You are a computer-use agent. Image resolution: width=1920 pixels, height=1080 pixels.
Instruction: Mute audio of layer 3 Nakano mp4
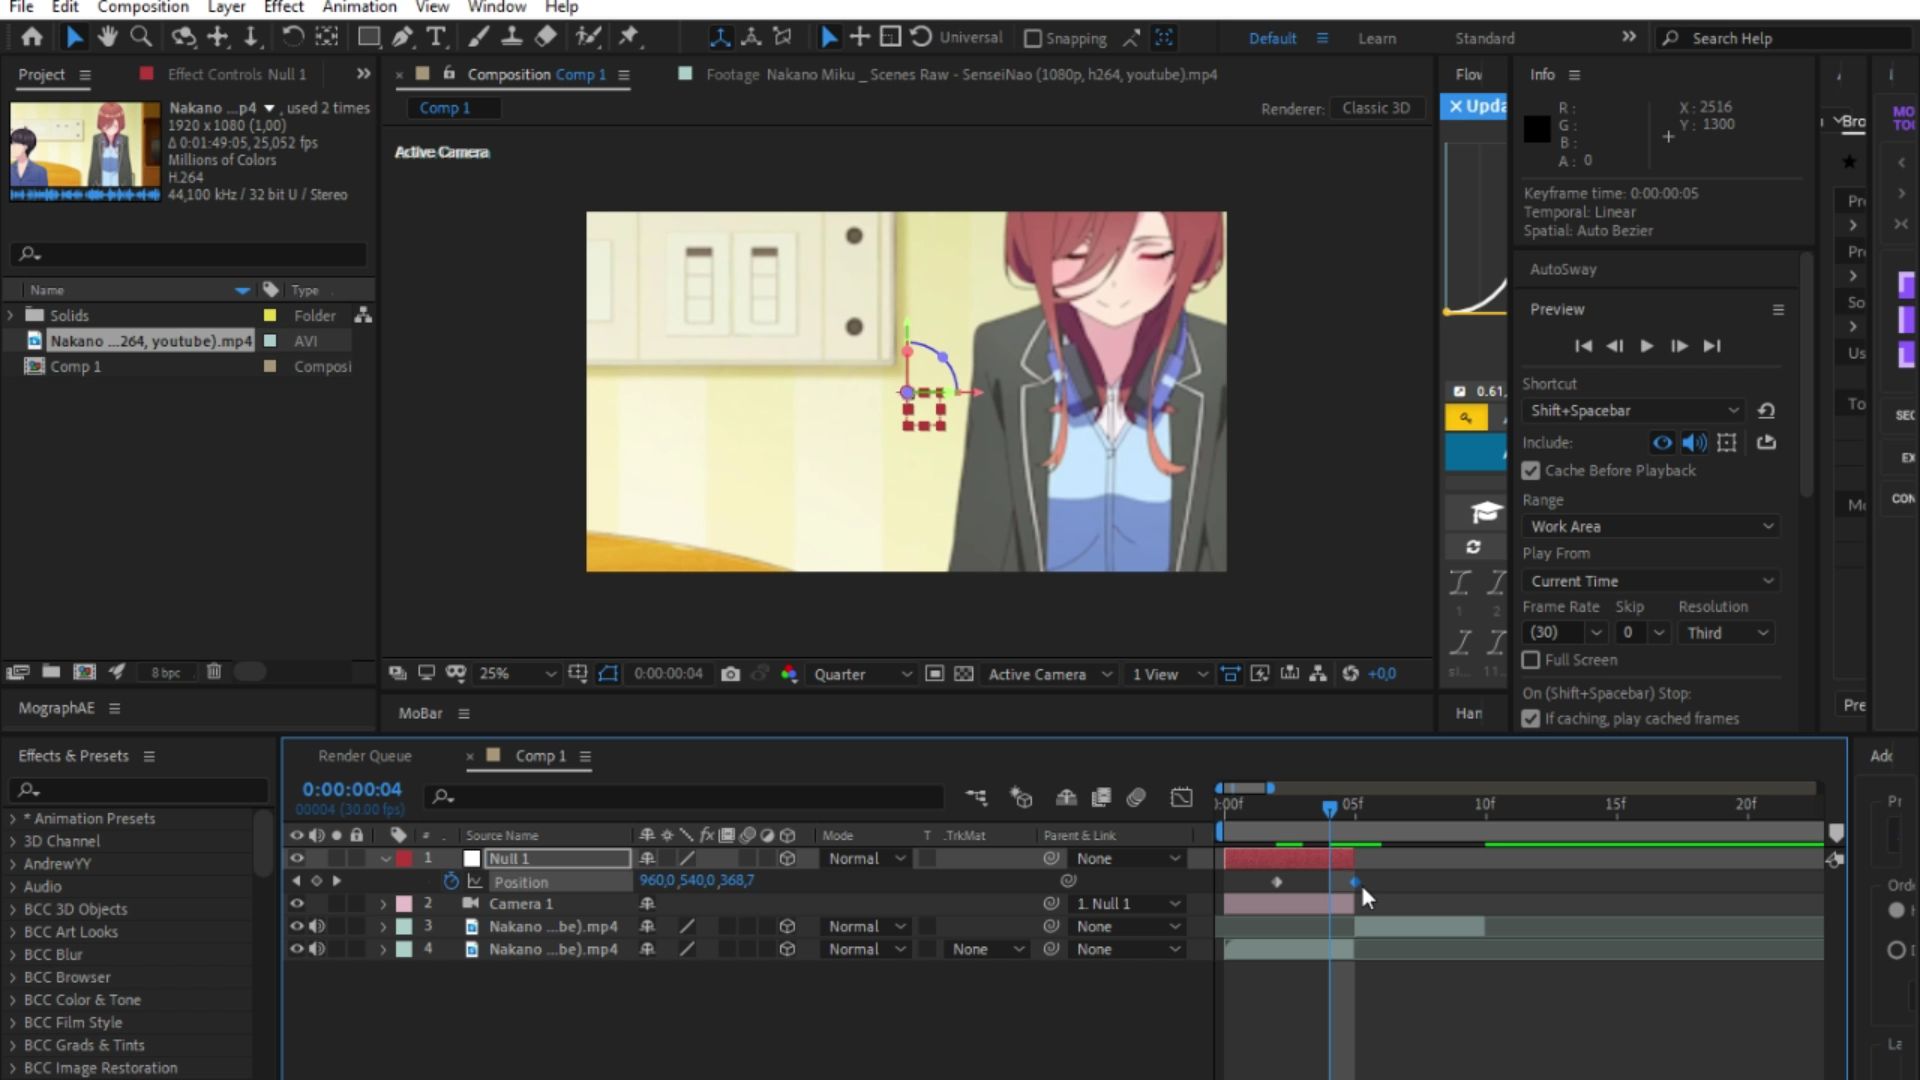point(317,926)
